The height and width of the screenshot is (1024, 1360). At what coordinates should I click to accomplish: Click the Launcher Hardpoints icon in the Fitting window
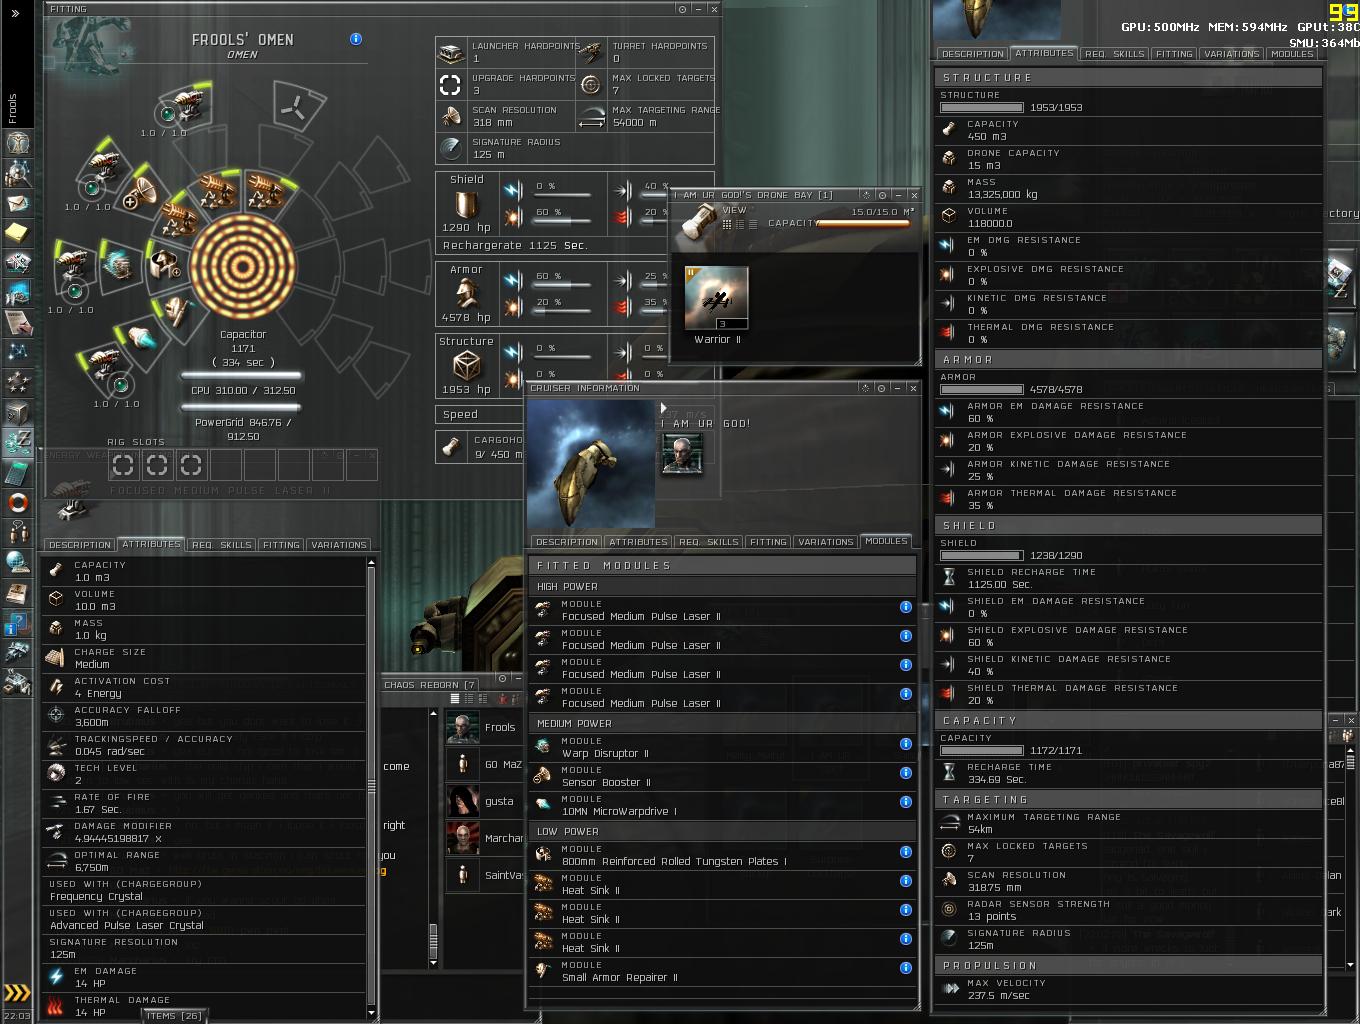pos(451,53)
